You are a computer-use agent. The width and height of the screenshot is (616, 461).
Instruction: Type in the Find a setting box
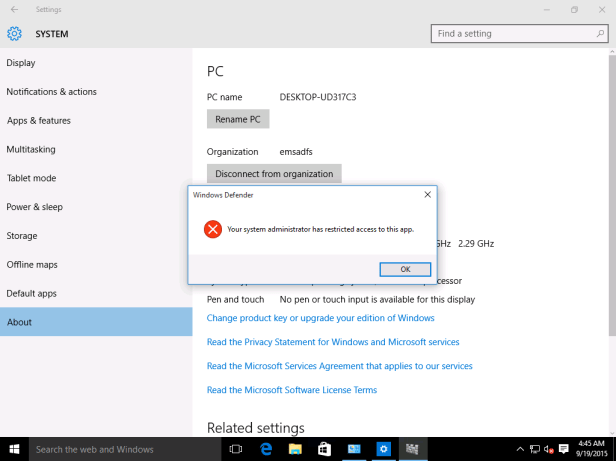coord(512,34)
